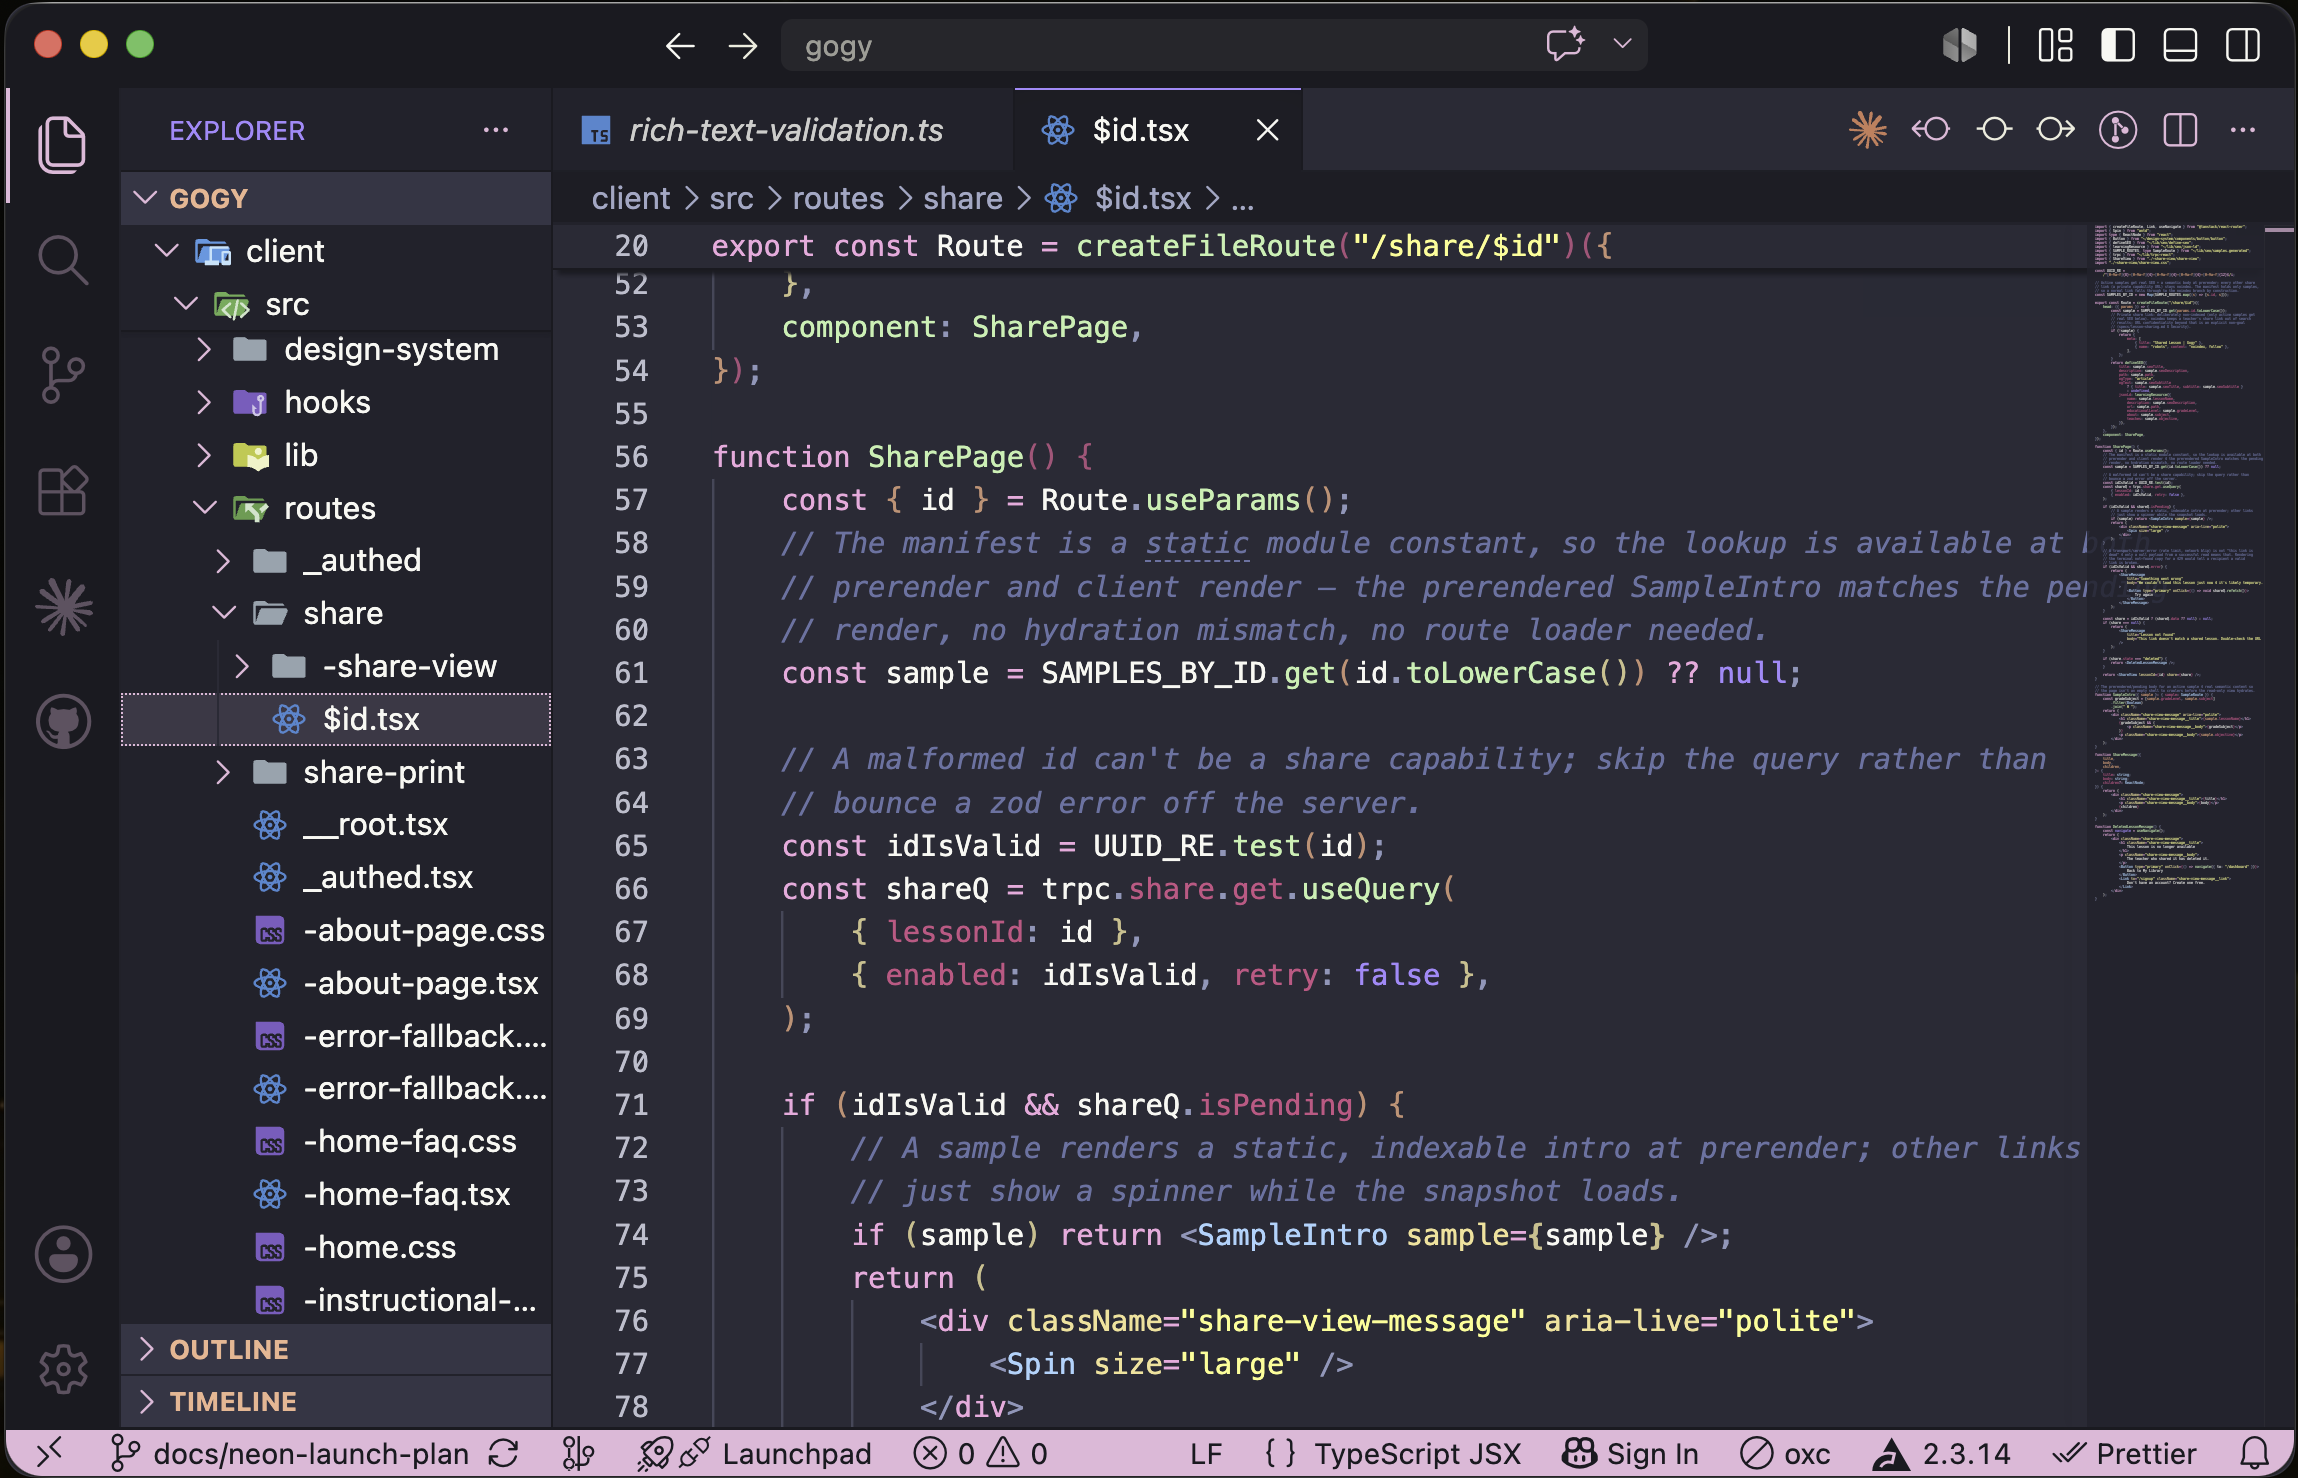Split the editor to the right
The height and width of the screenshot is (1478, 2298).
[2180, 130]
